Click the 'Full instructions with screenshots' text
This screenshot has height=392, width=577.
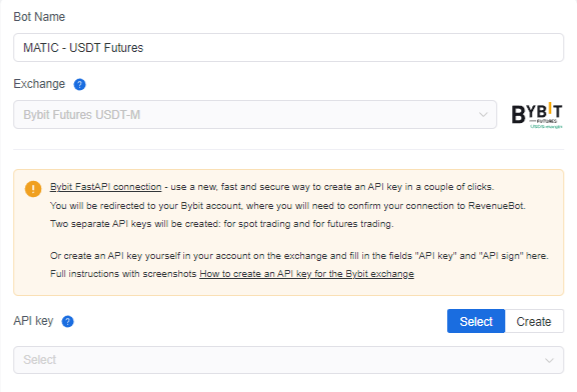pyautogui.click(x=123, y=274)
